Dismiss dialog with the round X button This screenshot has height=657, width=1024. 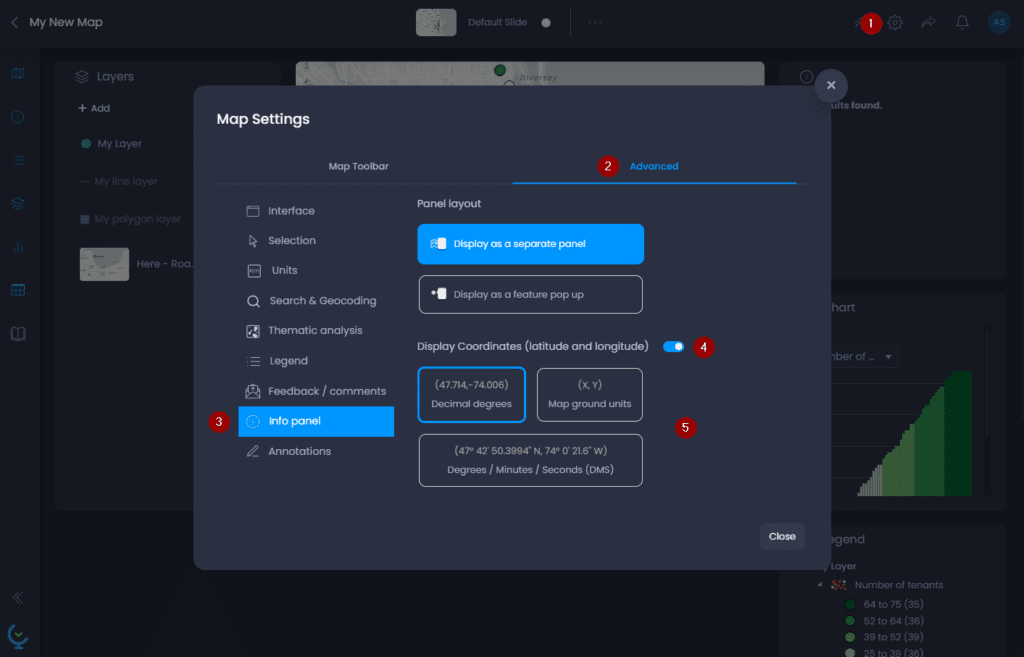click(x=831, y=86)
